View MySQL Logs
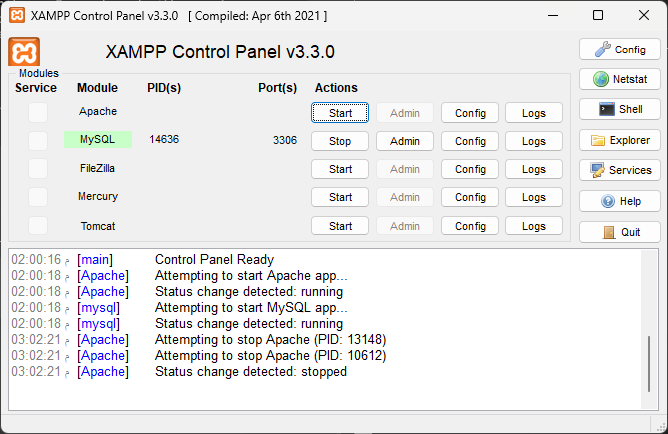 (x=534, y=141)
